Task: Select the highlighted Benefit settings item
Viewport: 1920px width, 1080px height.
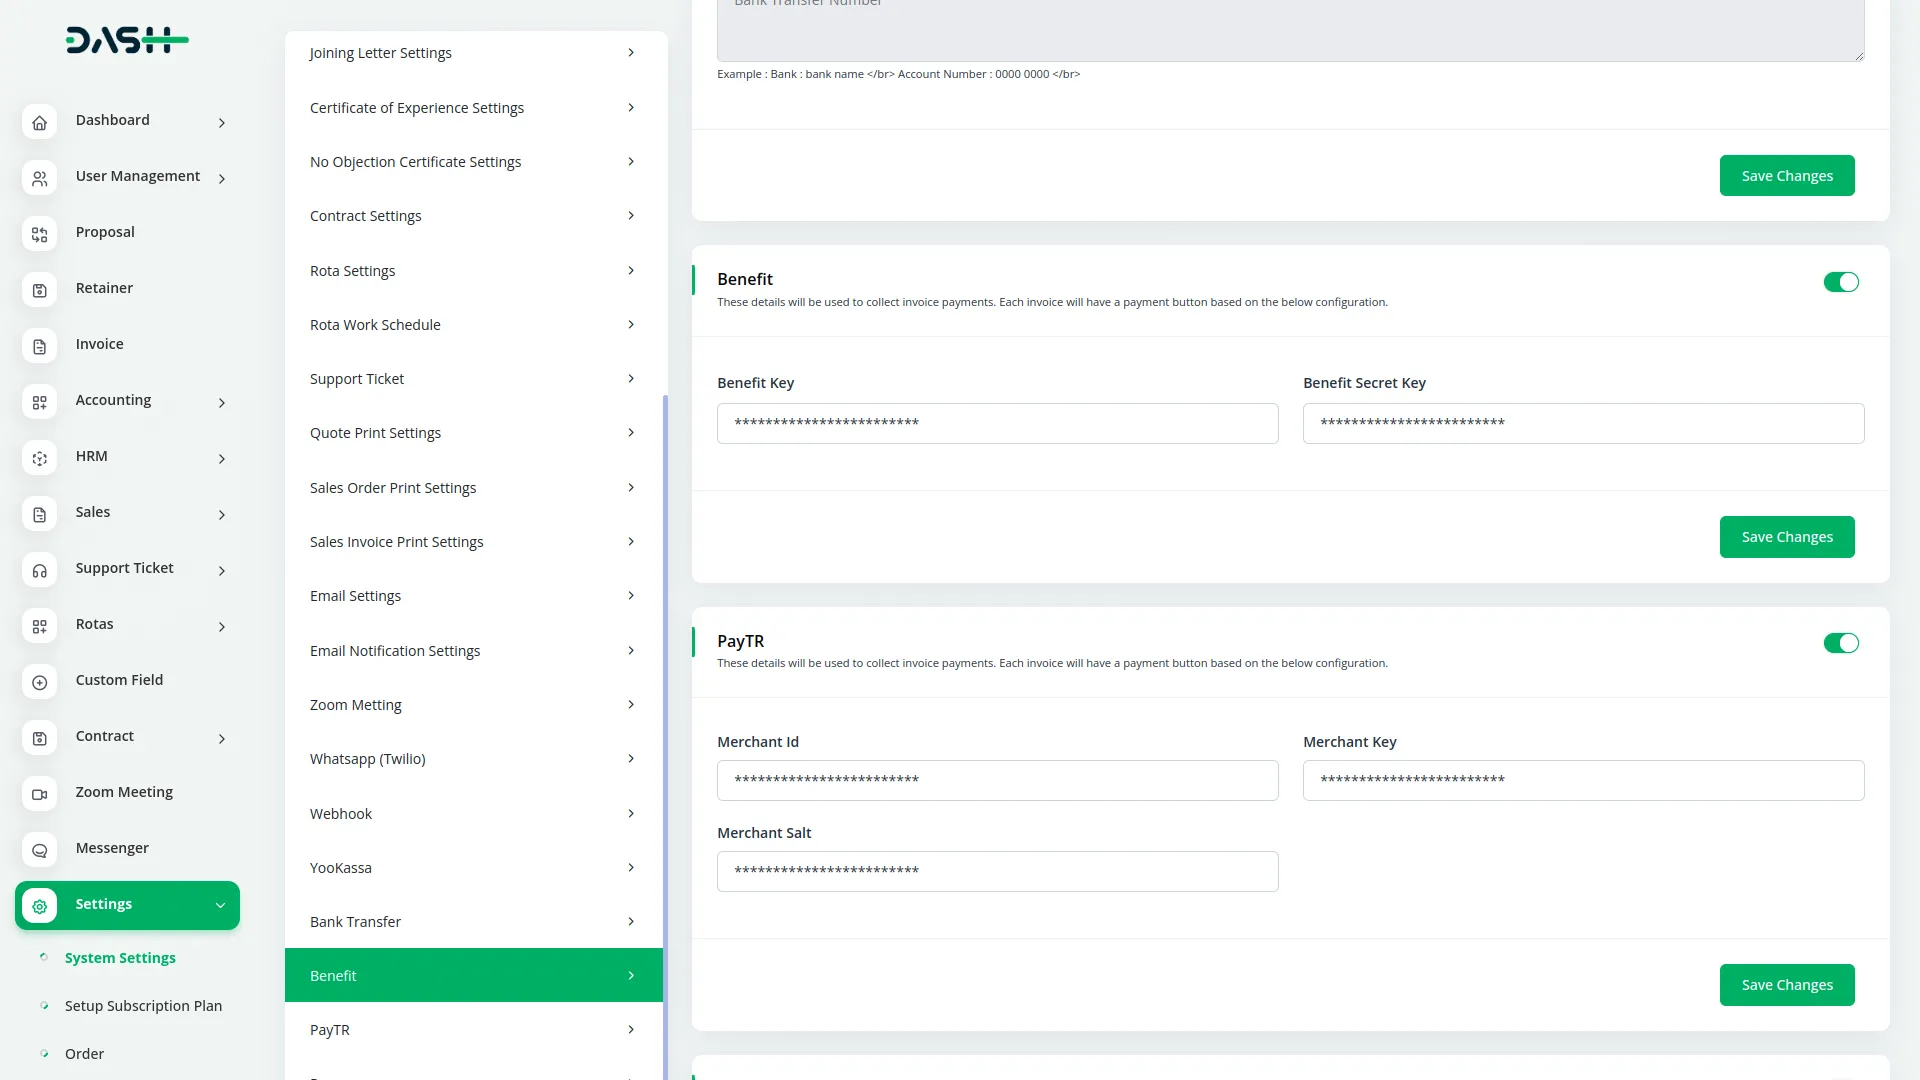Action: tap(473, 975)
